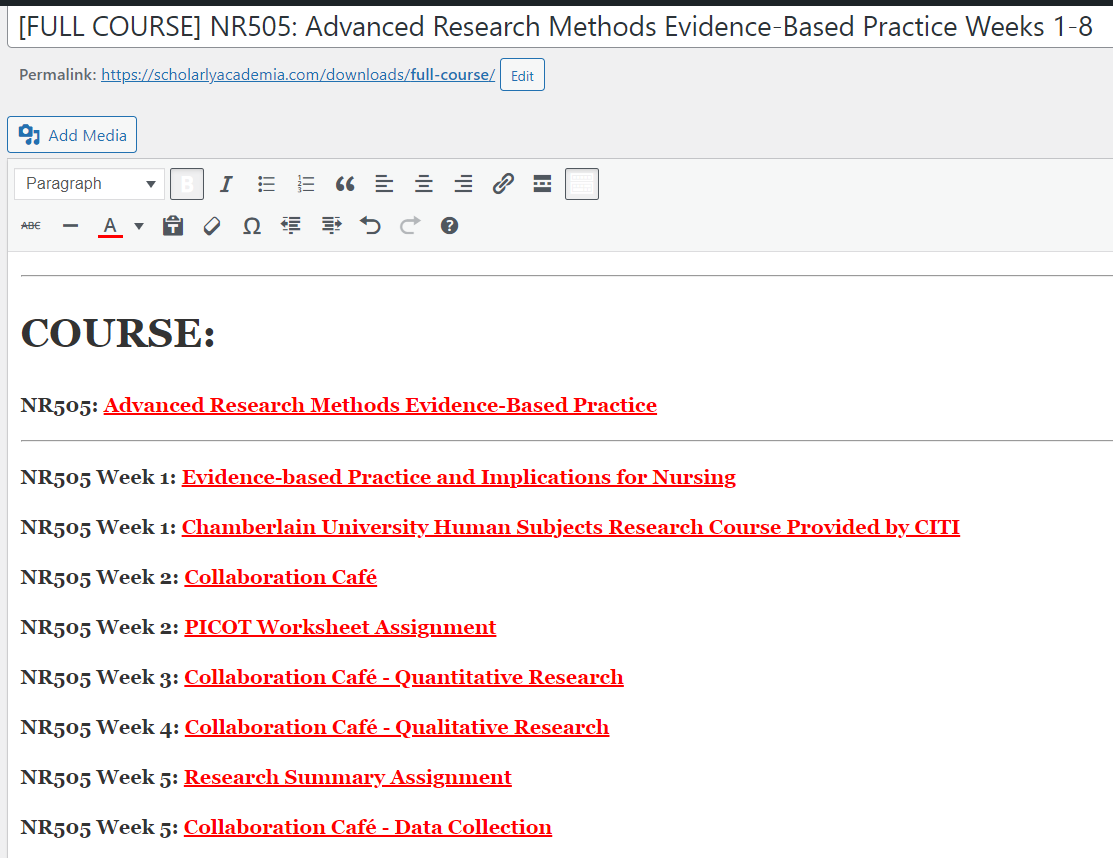Open the keyboard shortcuts help
Viewport: 1113px width, 858px height.
click(449, 226)
